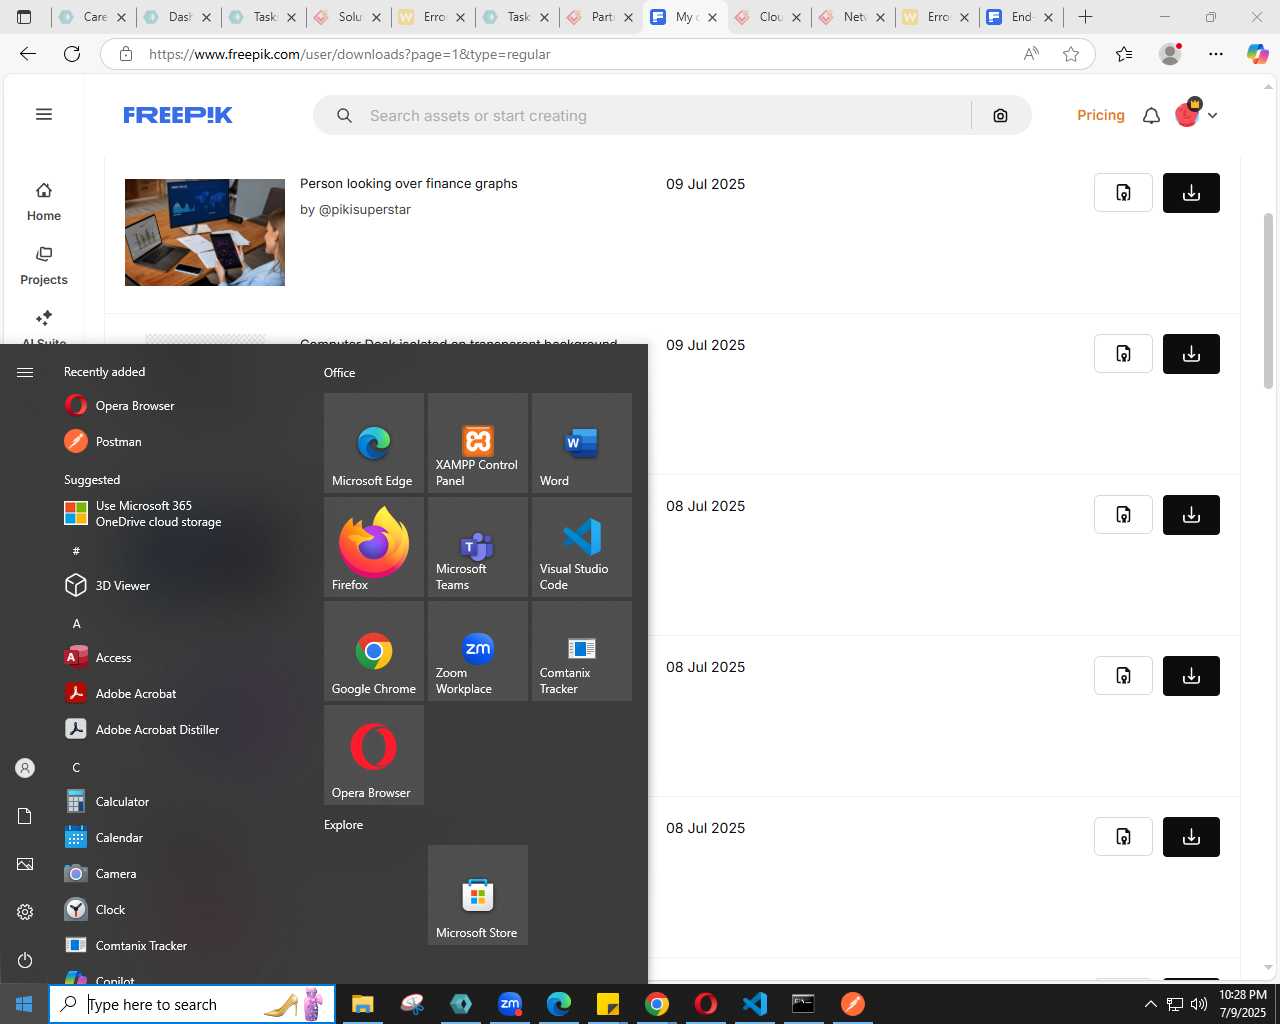Image resolution: width=1280 pixels, height=1024 pixels.
Task: Launch the Word tile
Action: pyautogui.click(x=582, y=443)
